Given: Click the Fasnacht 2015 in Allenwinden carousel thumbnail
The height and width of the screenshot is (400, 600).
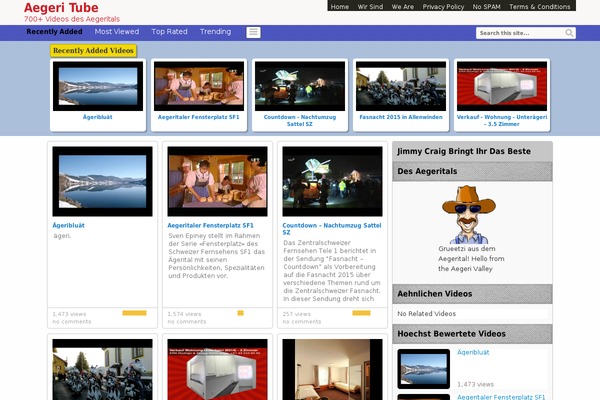Looking at the screenshot, I should (x=401, y=86).
